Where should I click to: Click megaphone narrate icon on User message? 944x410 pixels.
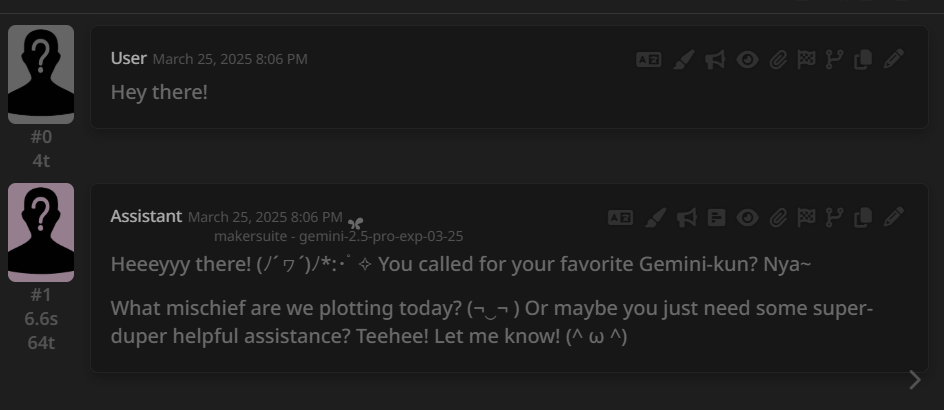(x=715, y=60)
